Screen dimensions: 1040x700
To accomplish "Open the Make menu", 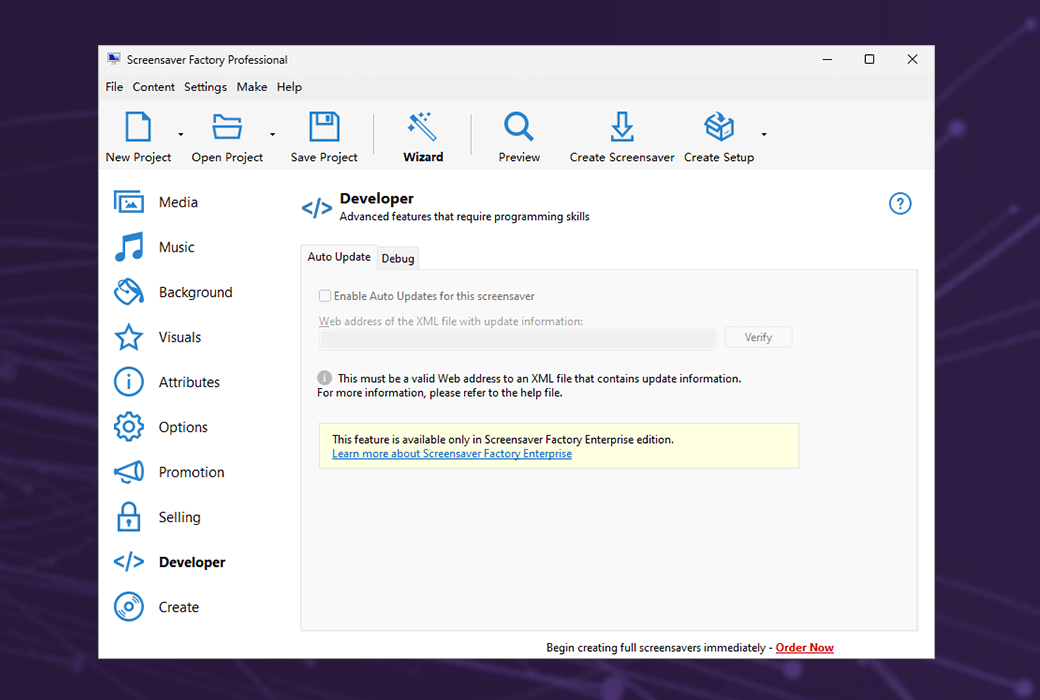I will [x=251, y=87].
